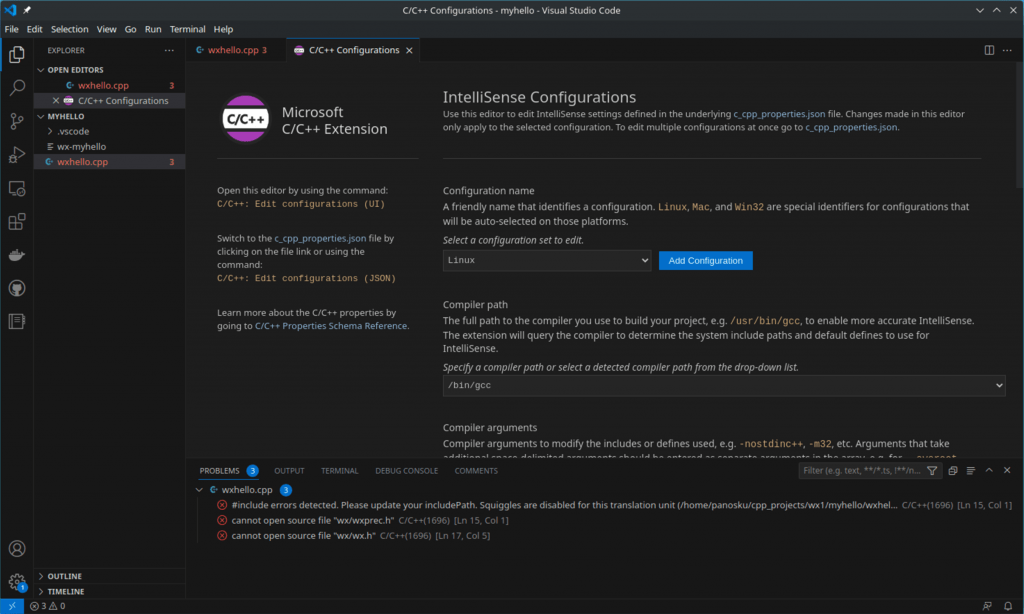Screen dimensions: 1024x614
Task: Maximize the bottom panel size
Action: pos(989,470)
